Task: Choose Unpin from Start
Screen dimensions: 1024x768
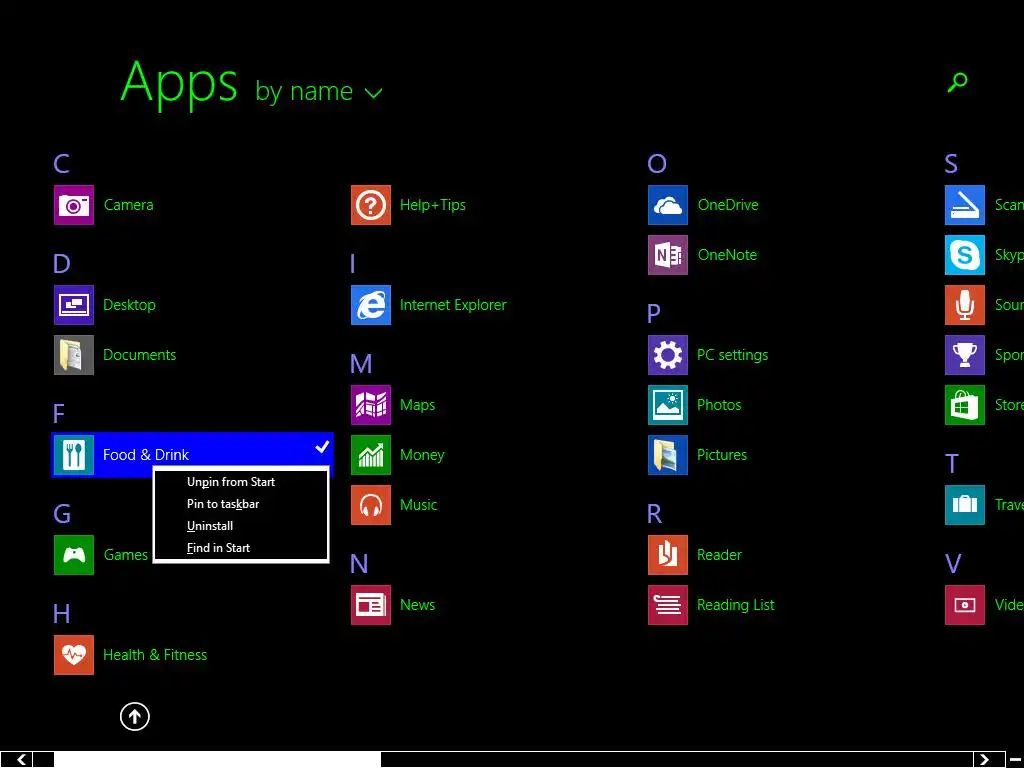Action: [231, 482]
